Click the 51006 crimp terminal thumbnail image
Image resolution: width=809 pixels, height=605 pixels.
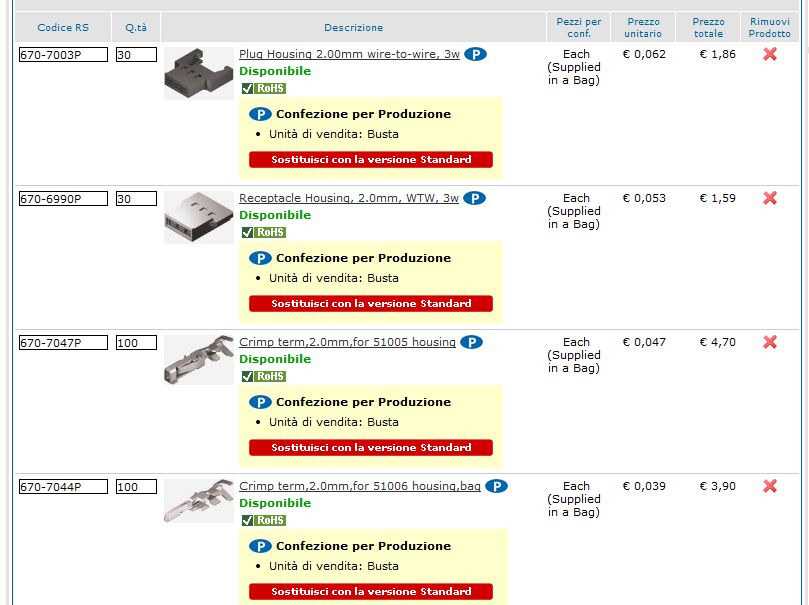[199, 501]
